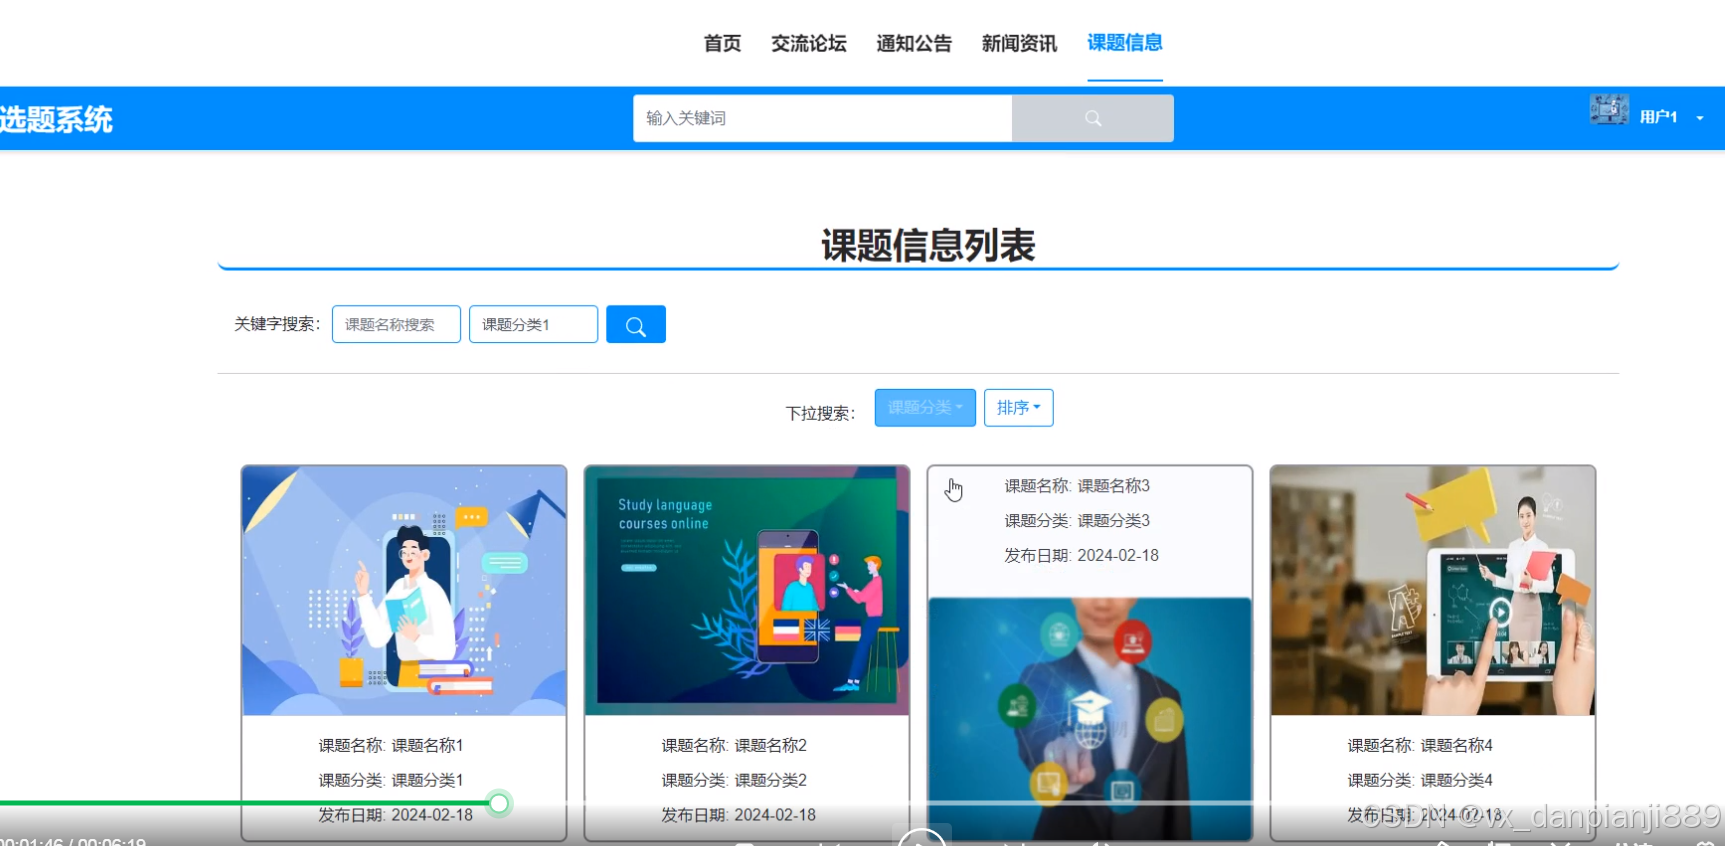The image size is (1725, 846).
Task: Click the 用户1 username label
Action: point(1658,117)
